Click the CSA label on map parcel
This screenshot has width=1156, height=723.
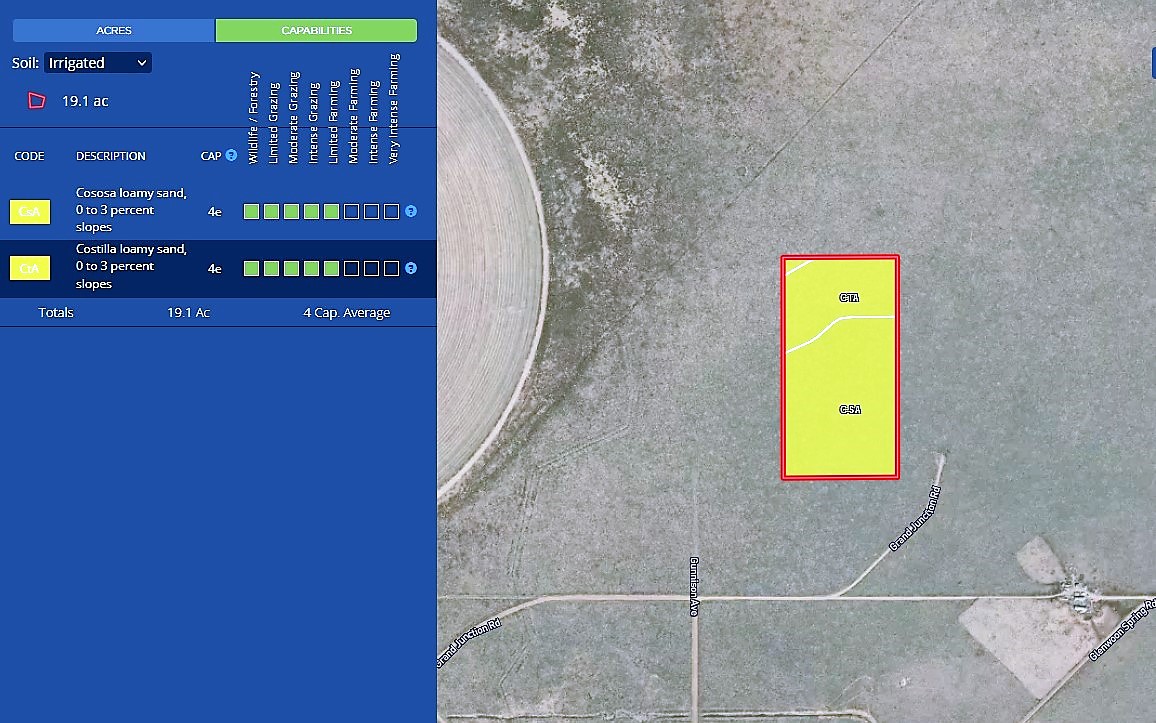pyautogui.click(x=849, y=410)
